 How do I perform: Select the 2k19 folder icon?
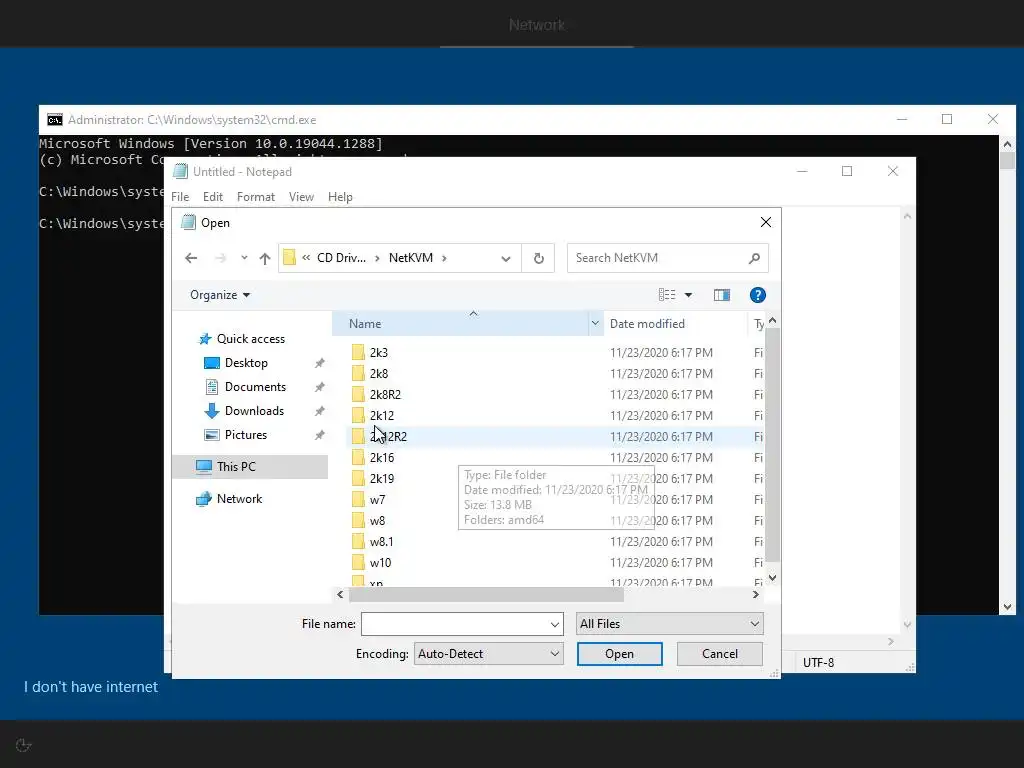coord(358,479)
